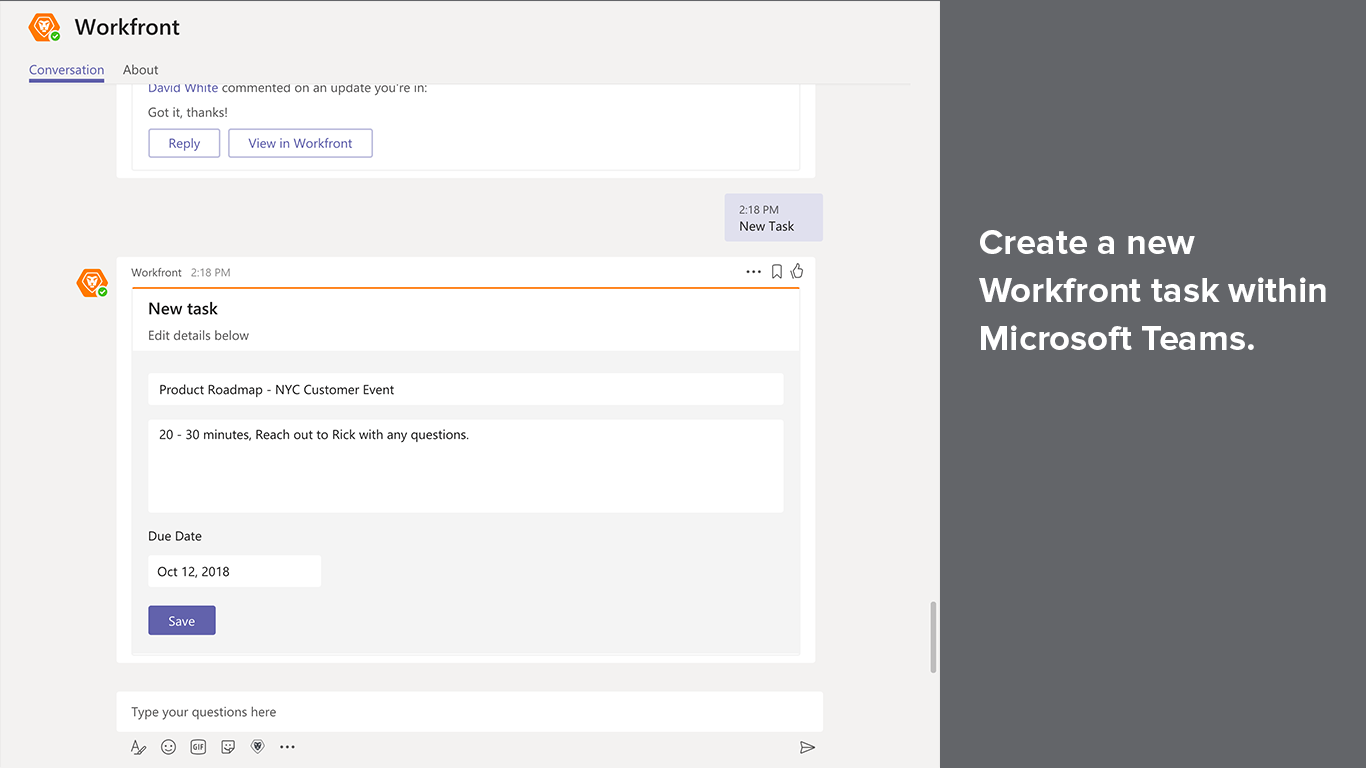Viewport: 1366px width, 768px height.
Task: Open more options on the Workfront message
Action: coord(753,272)
